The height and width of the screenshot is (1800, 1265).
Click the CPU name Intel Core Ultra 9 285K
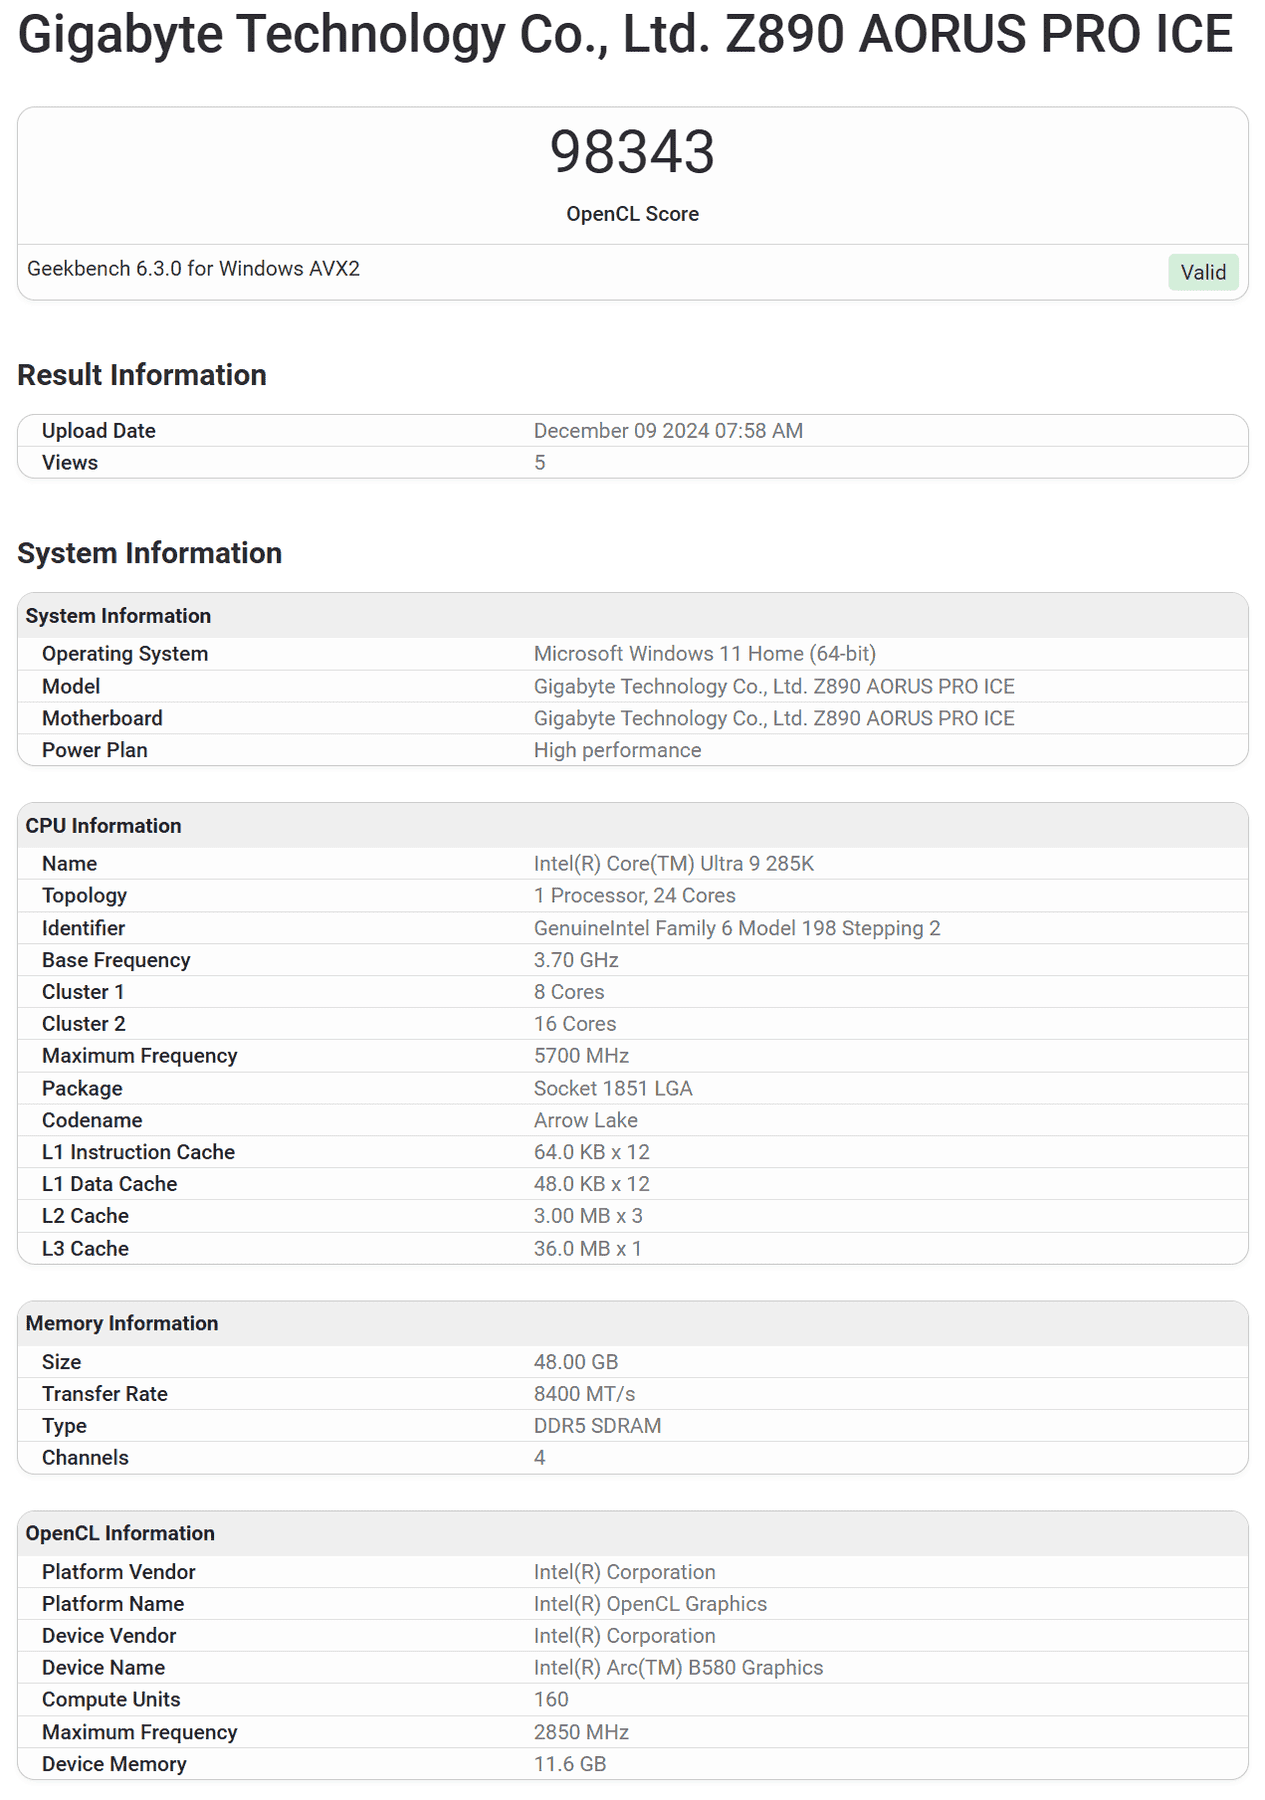click(673, 864)
